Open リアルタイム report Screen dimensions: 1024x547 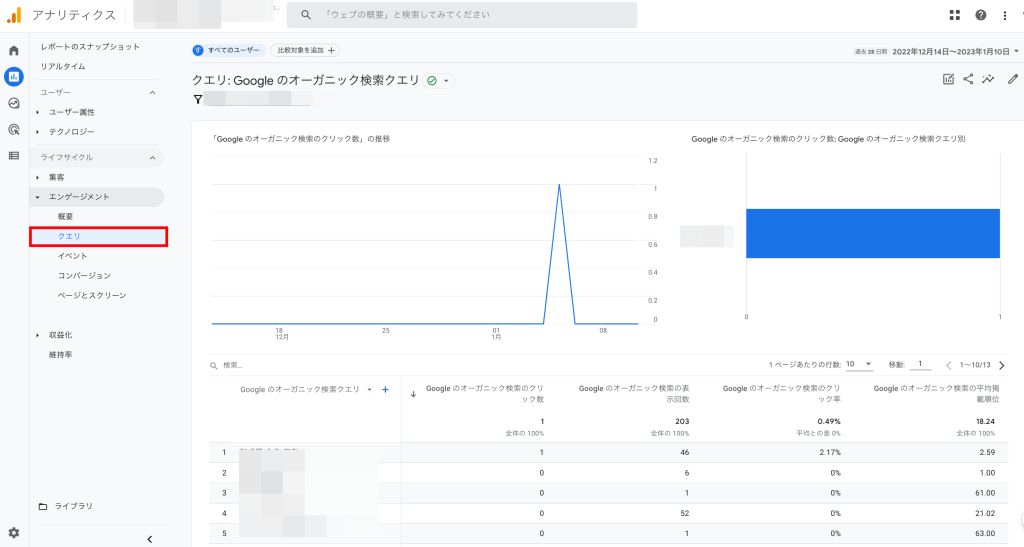[x=63, y=67]
